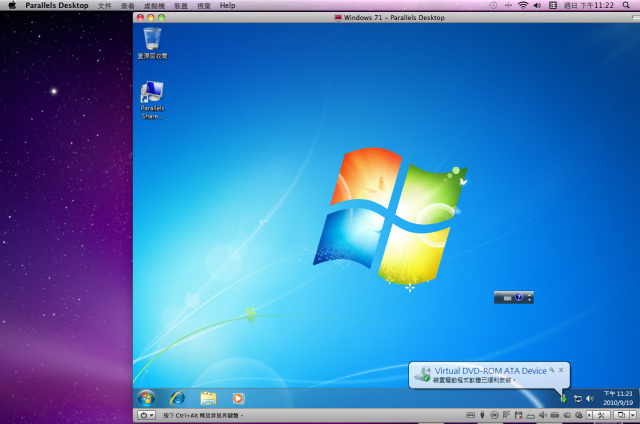Expand hidden status bar icons arrow
Image resolution: width=640 pixels, height=424 pixels.
pos(589,415)
